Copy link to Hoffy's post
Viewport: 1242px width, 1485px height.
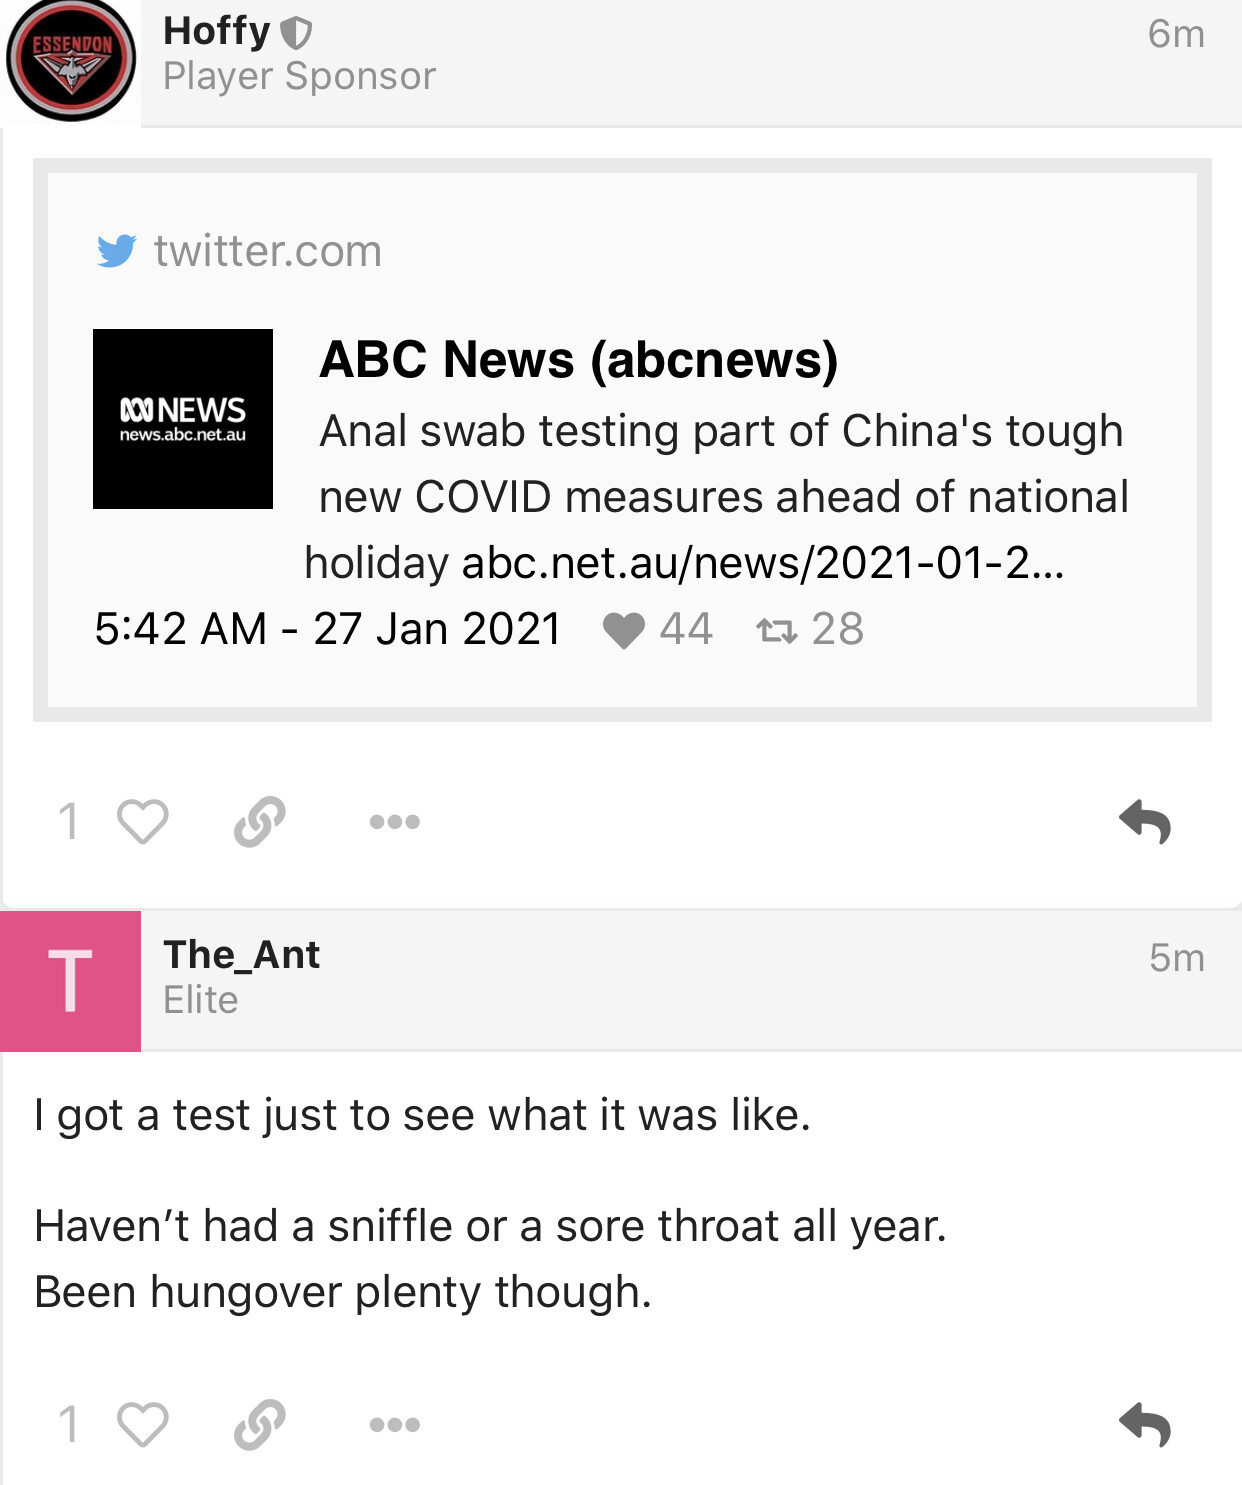(x=260, y=822)
